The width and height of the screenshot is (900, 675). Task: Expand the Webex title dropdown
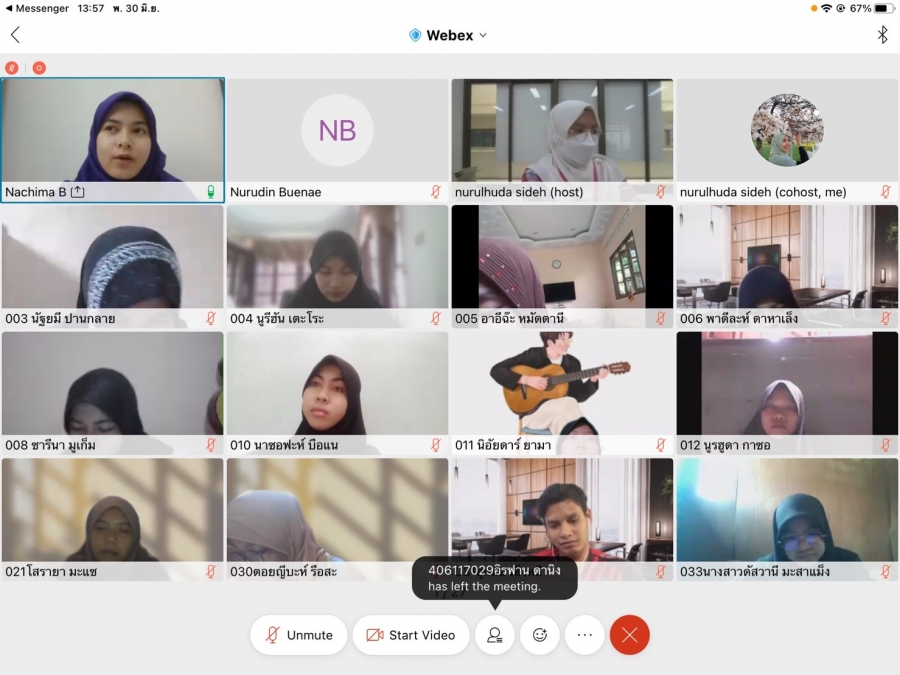(x=483, y=35)
